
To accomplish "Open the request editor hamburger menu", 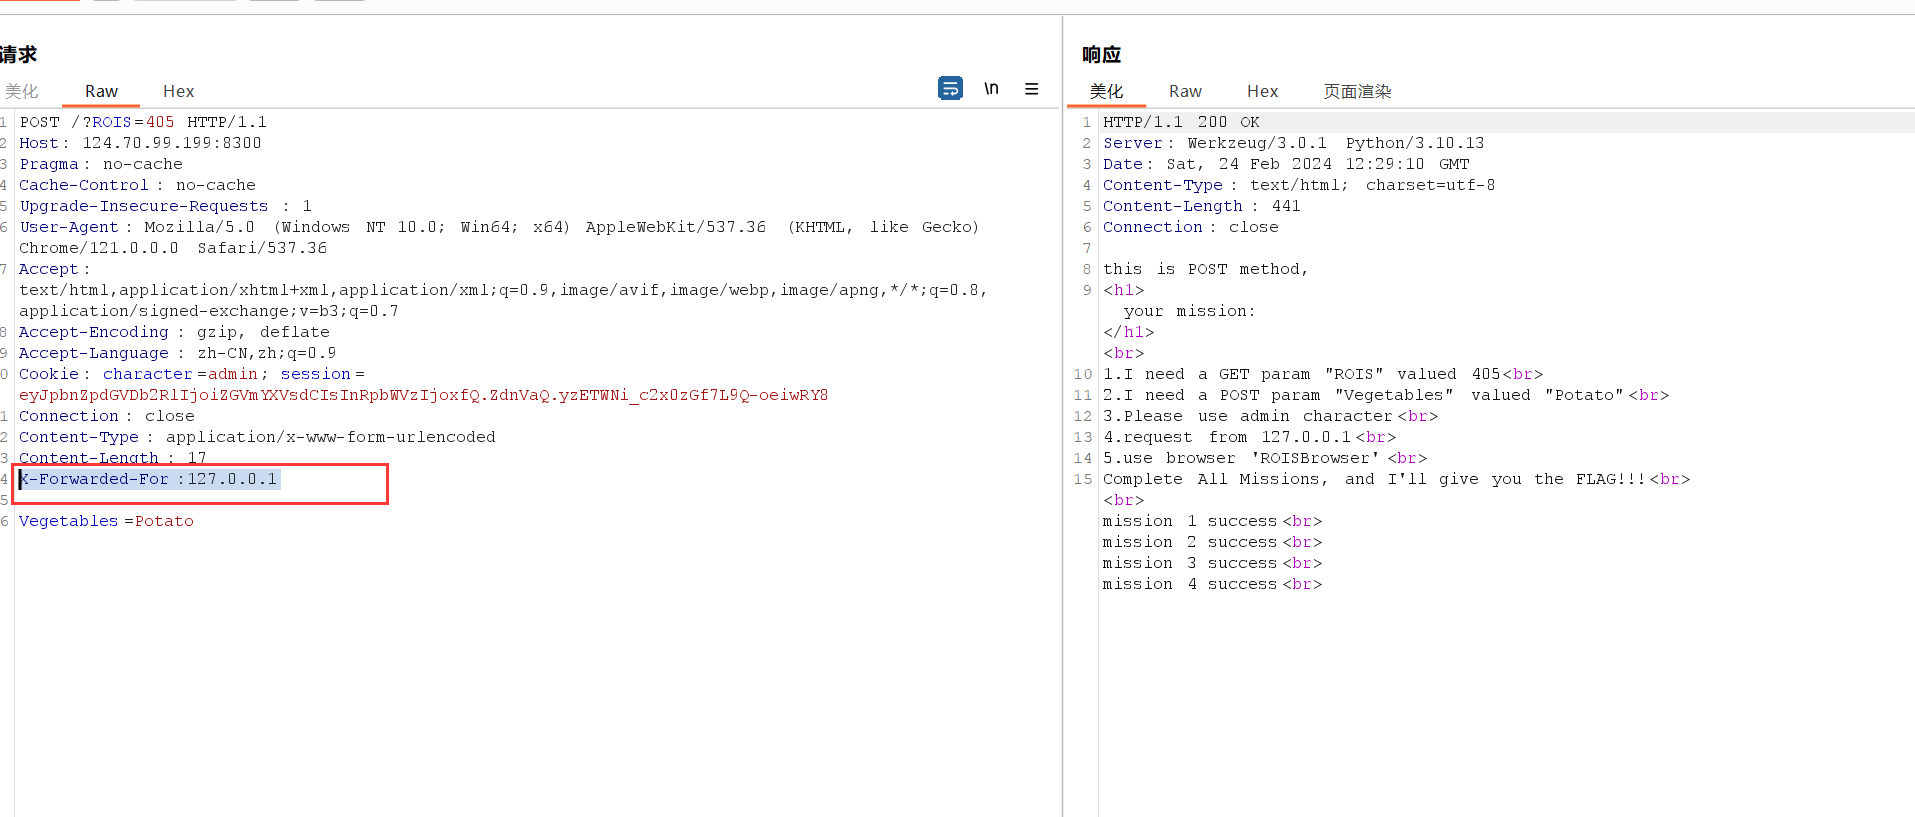I will (1031, 89).
